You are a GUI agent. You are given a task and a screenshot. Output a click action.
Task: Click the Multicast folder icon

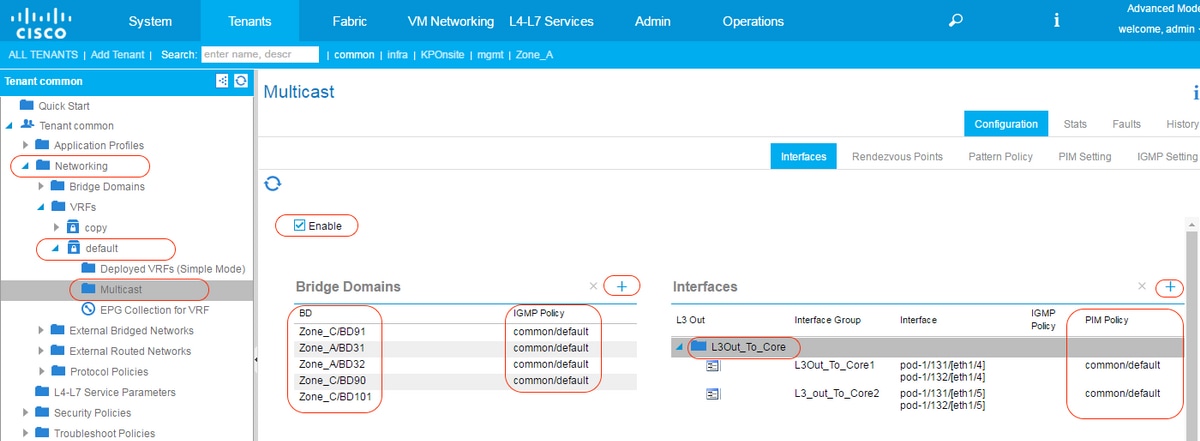pos(89,289)
